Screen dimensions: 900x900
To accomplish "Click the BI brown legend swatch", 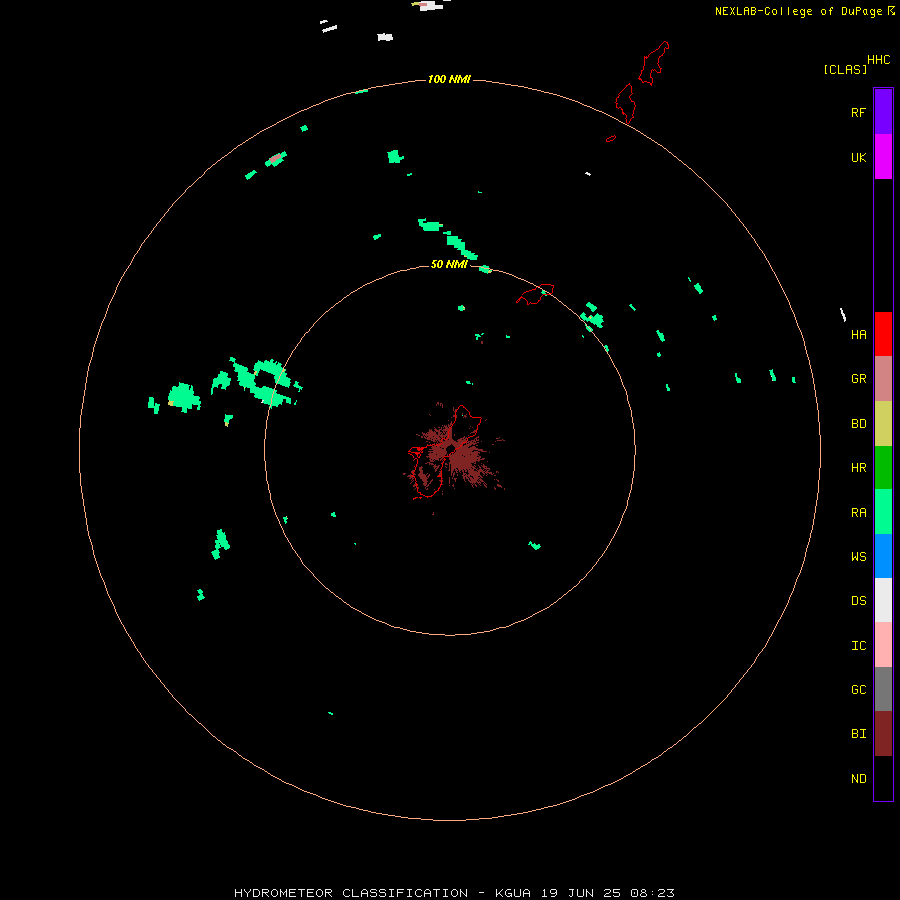I will 883,734.
